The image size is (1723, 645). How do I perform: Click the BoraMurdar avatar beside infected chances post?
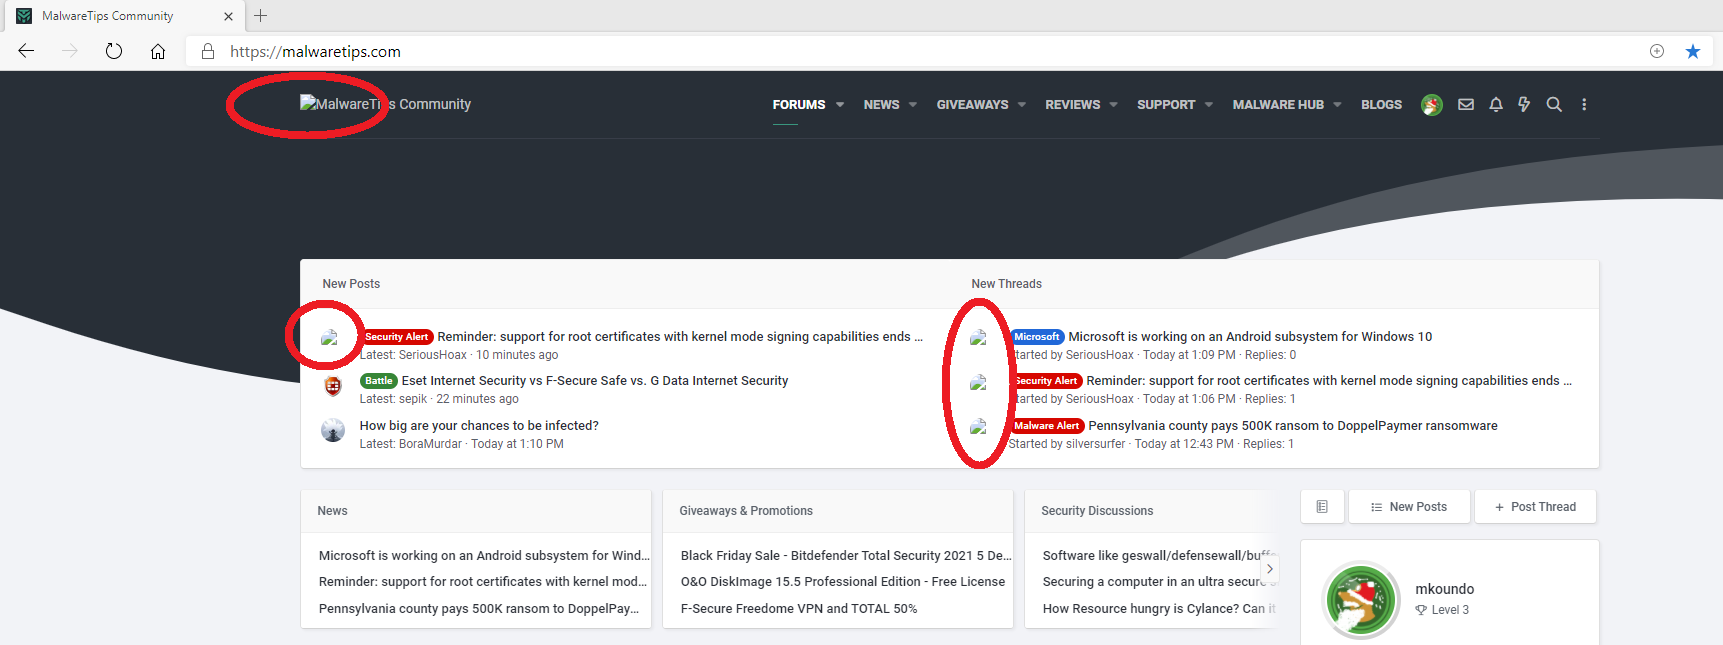pos(333,430)
